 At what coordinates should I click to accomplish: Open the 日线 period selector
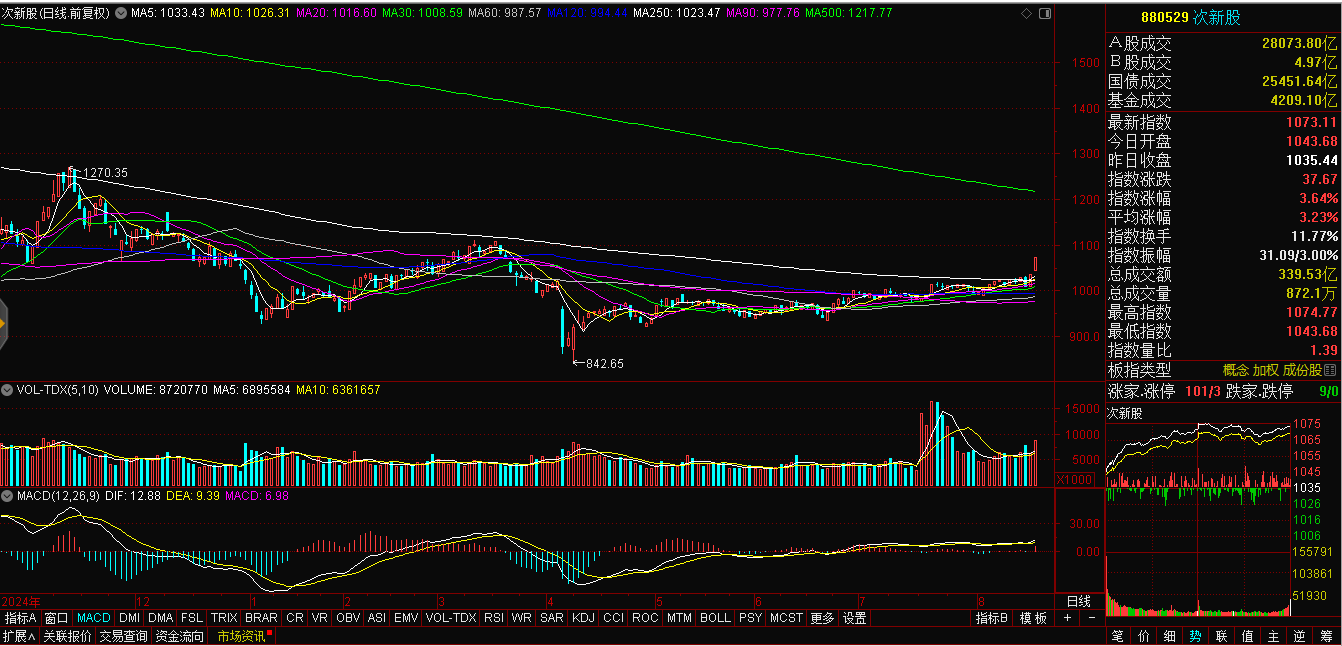1079,601
